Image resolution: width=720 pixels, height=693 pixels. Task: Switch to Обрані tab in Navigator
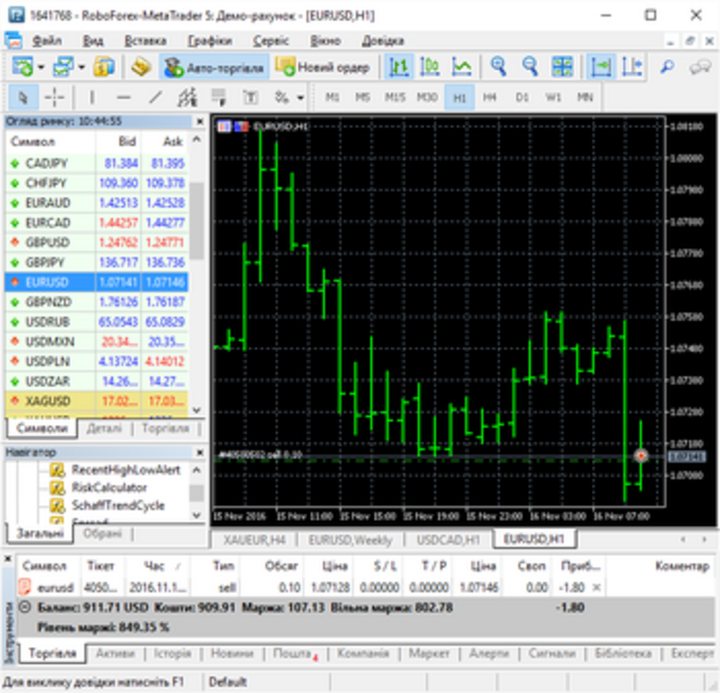pyautogui.click(x=102, y=534)
